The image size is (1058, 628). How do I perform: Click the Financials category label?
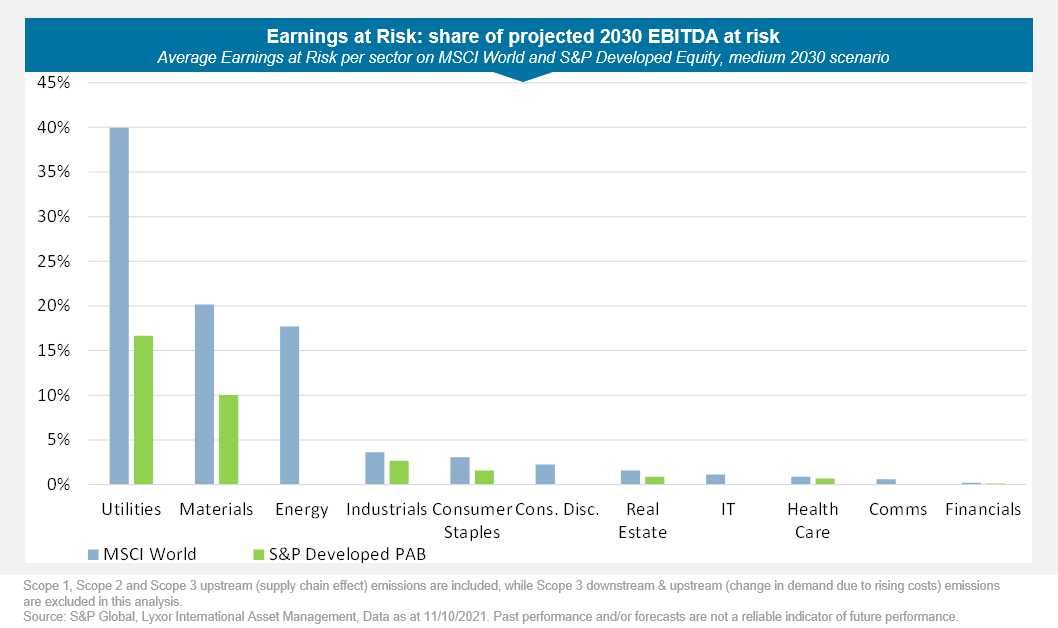coord(983,509)
